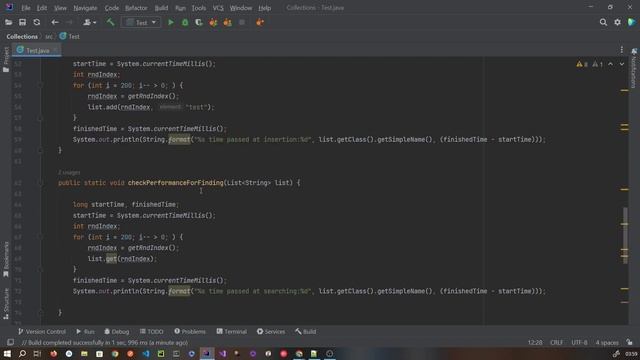Toggle the Project tool window on left
640x360 pixels.
coord(6,60)
